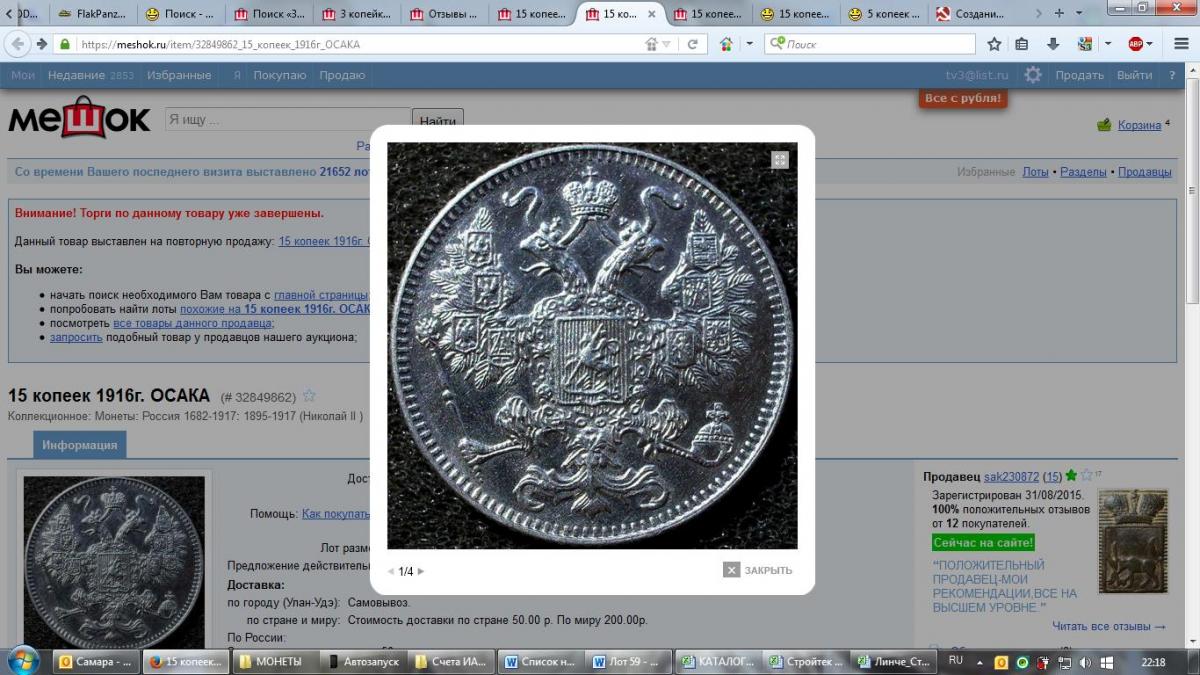This screenshot has width=1200, height=675.
Task: Expand the coin photo to fullscreen
Action: (x=780, y=160)
